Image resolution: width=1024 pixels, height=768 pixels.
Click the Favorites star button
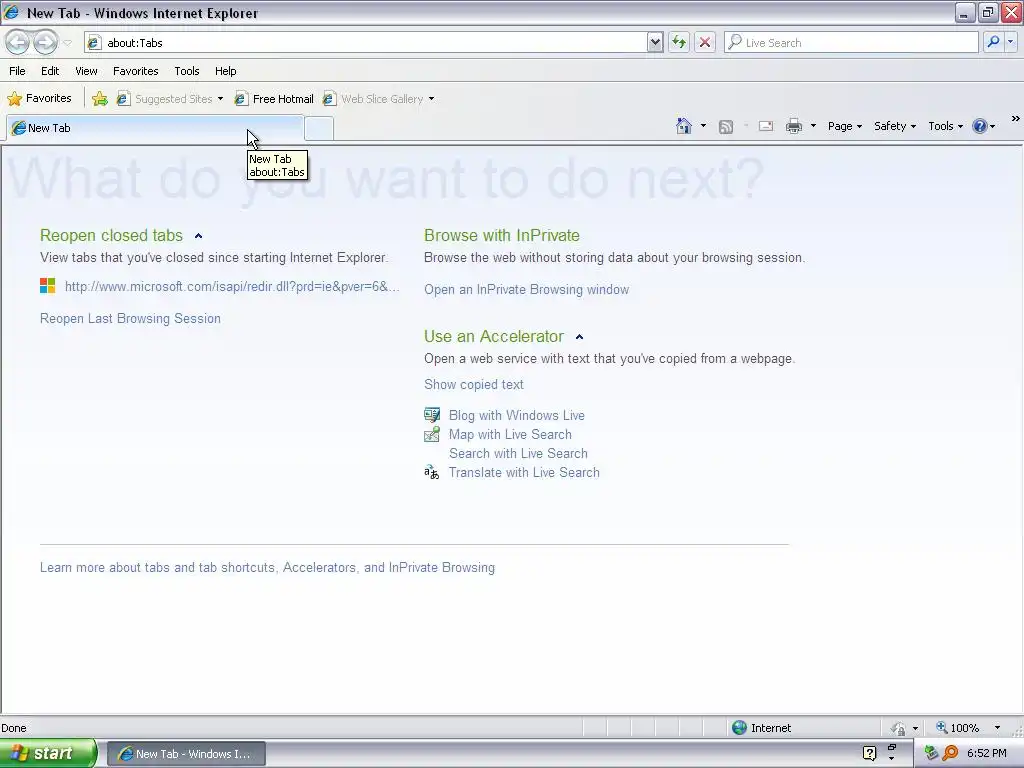point(39,99)
